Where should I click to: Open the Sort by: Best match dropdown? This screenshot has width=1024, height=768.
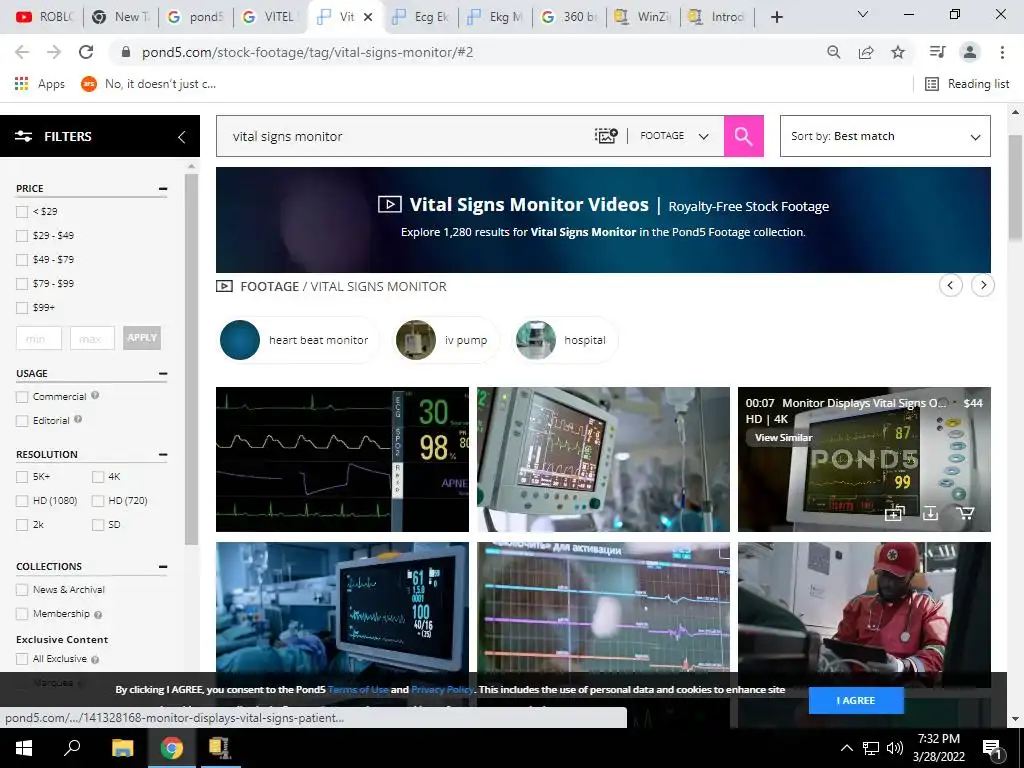[x=885, y=136]
